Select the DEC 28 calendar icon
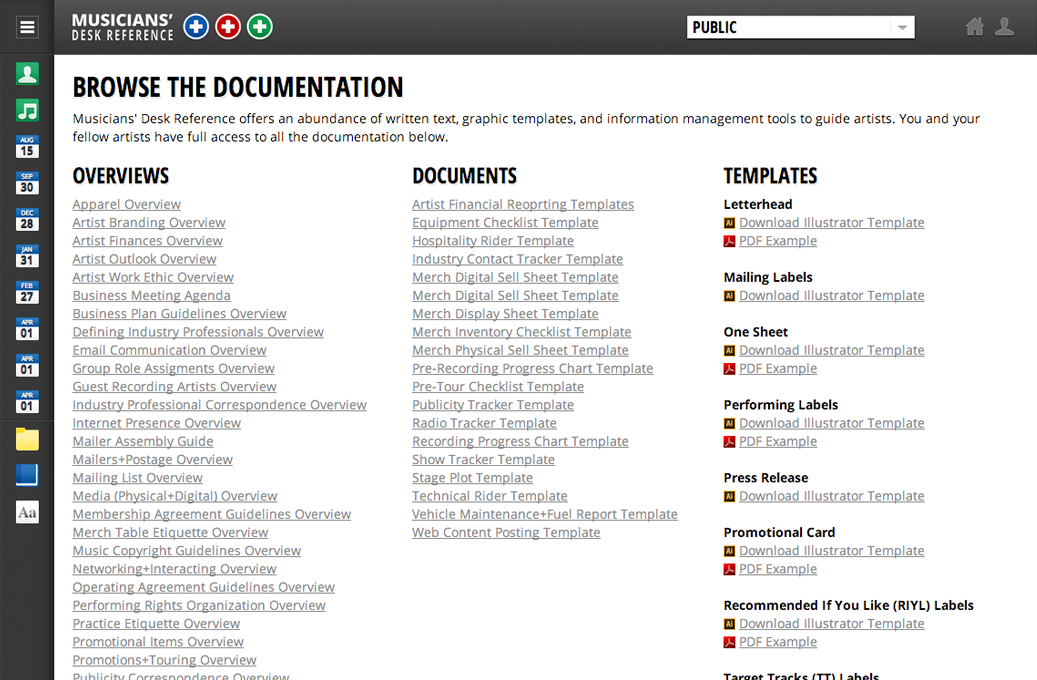The image size is (1037, 680). (27, 220)
